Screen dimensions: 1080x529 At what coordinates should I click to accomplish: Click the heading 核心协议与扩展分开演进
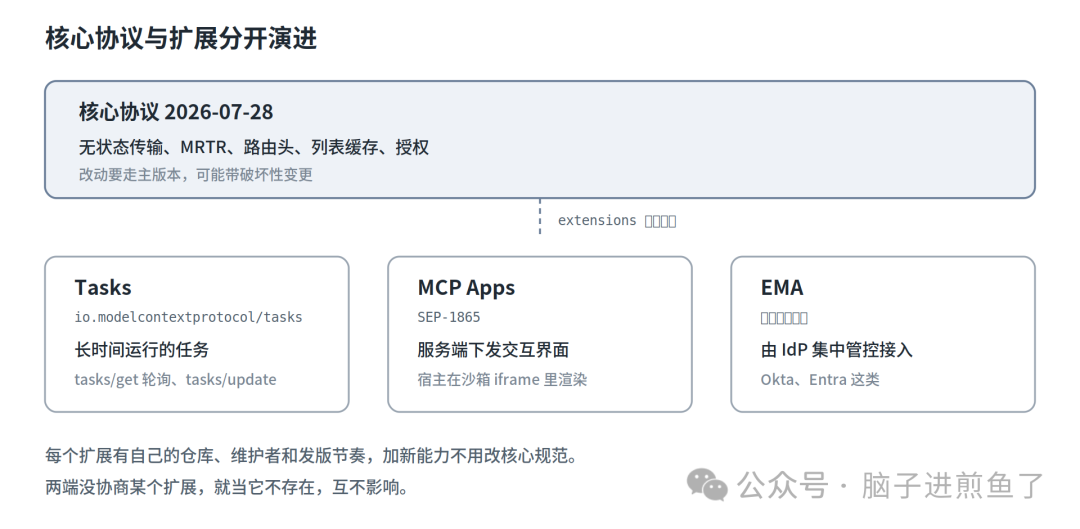coord(181,39)
